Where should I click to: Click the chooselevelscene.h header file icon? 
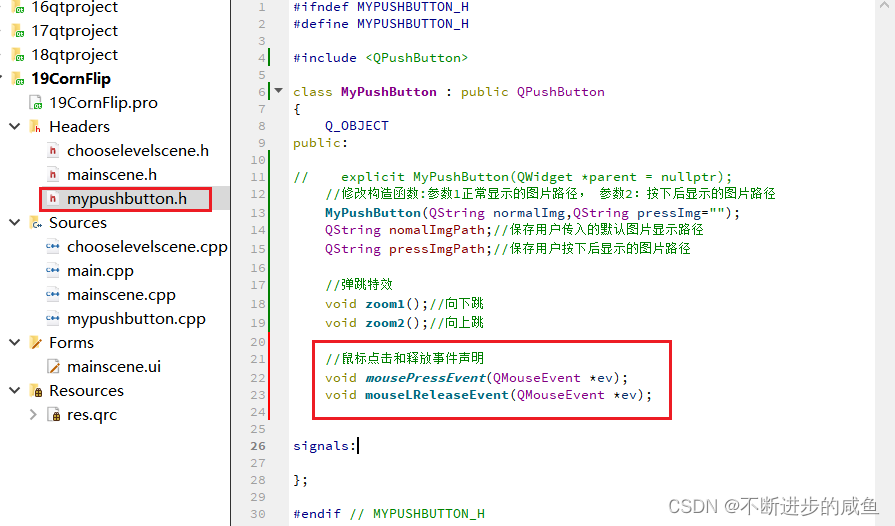[x=53, y=151]
